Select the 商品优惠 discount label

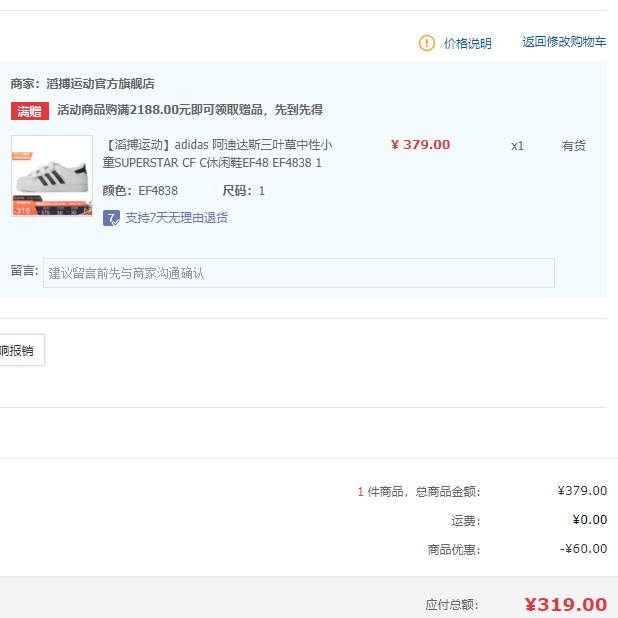click(454, 549)
